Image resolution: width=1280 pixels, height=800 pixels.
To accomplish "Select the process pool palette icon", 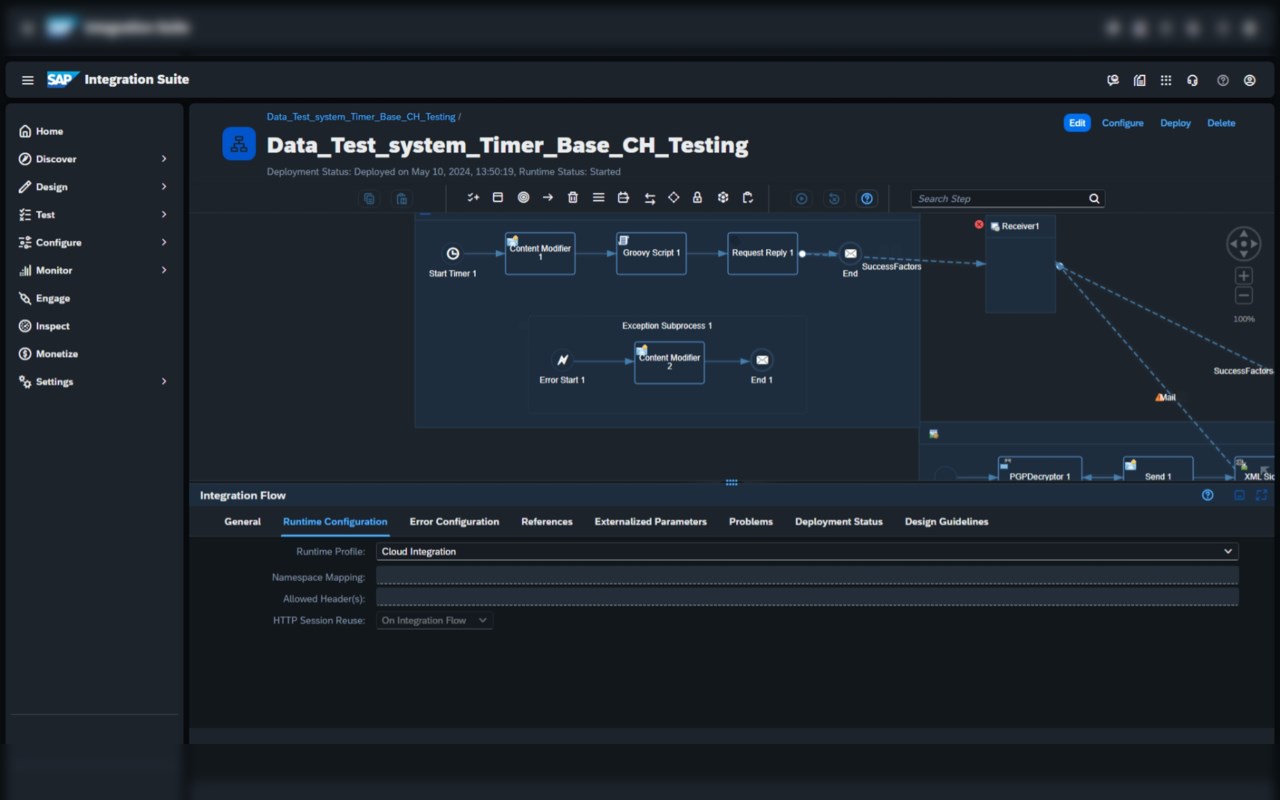I will 498,198.
